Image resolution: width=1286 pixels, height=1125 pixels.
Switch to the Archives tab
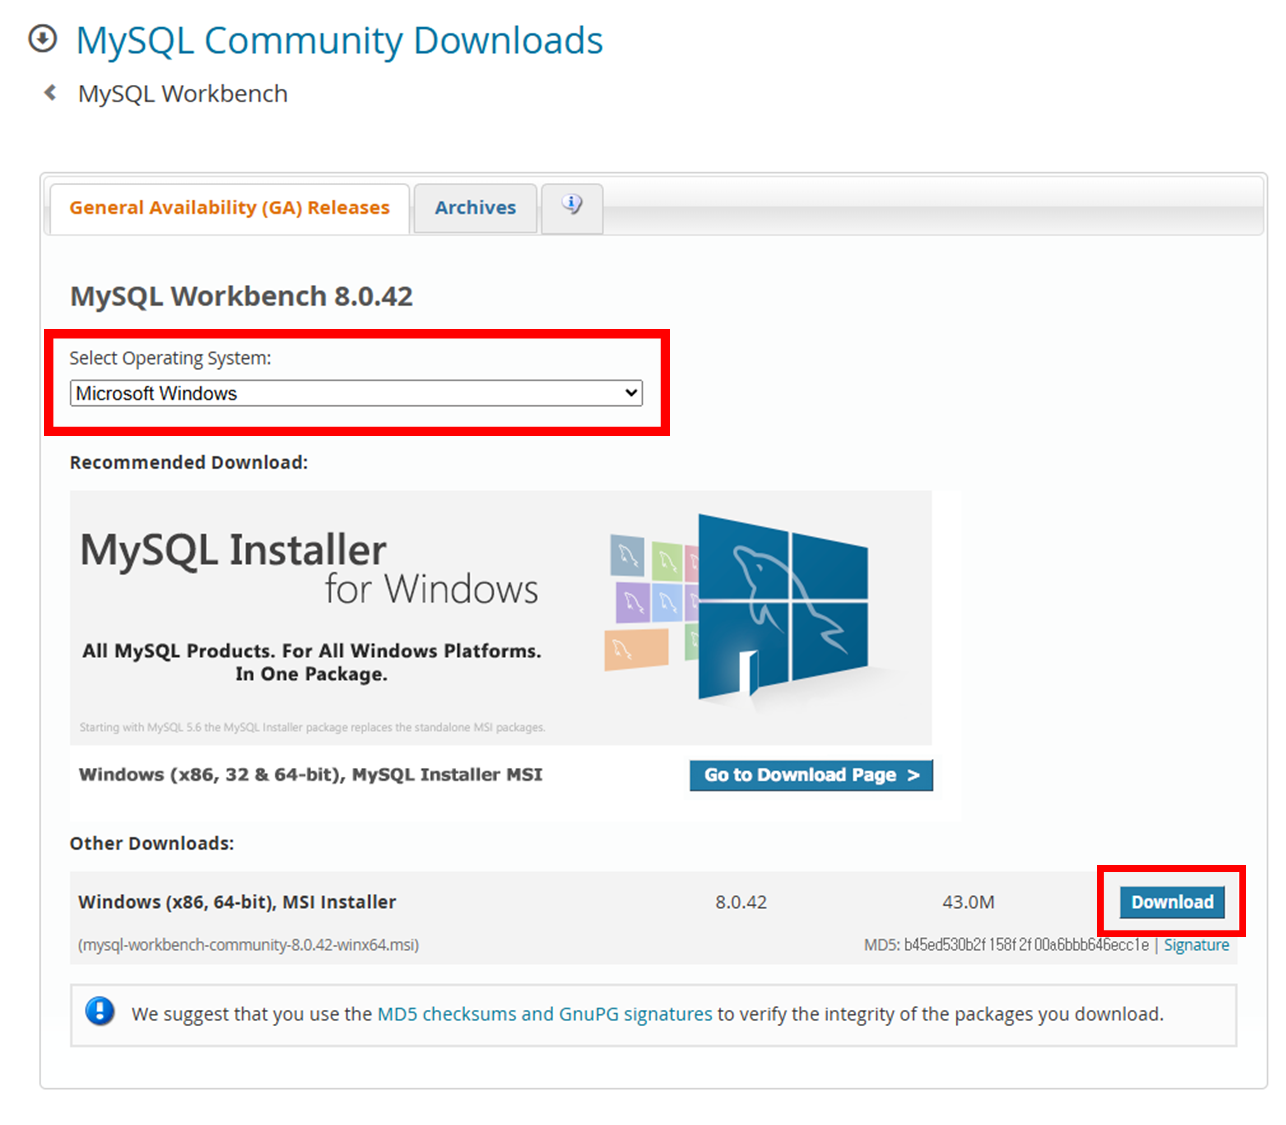point(475,208)
